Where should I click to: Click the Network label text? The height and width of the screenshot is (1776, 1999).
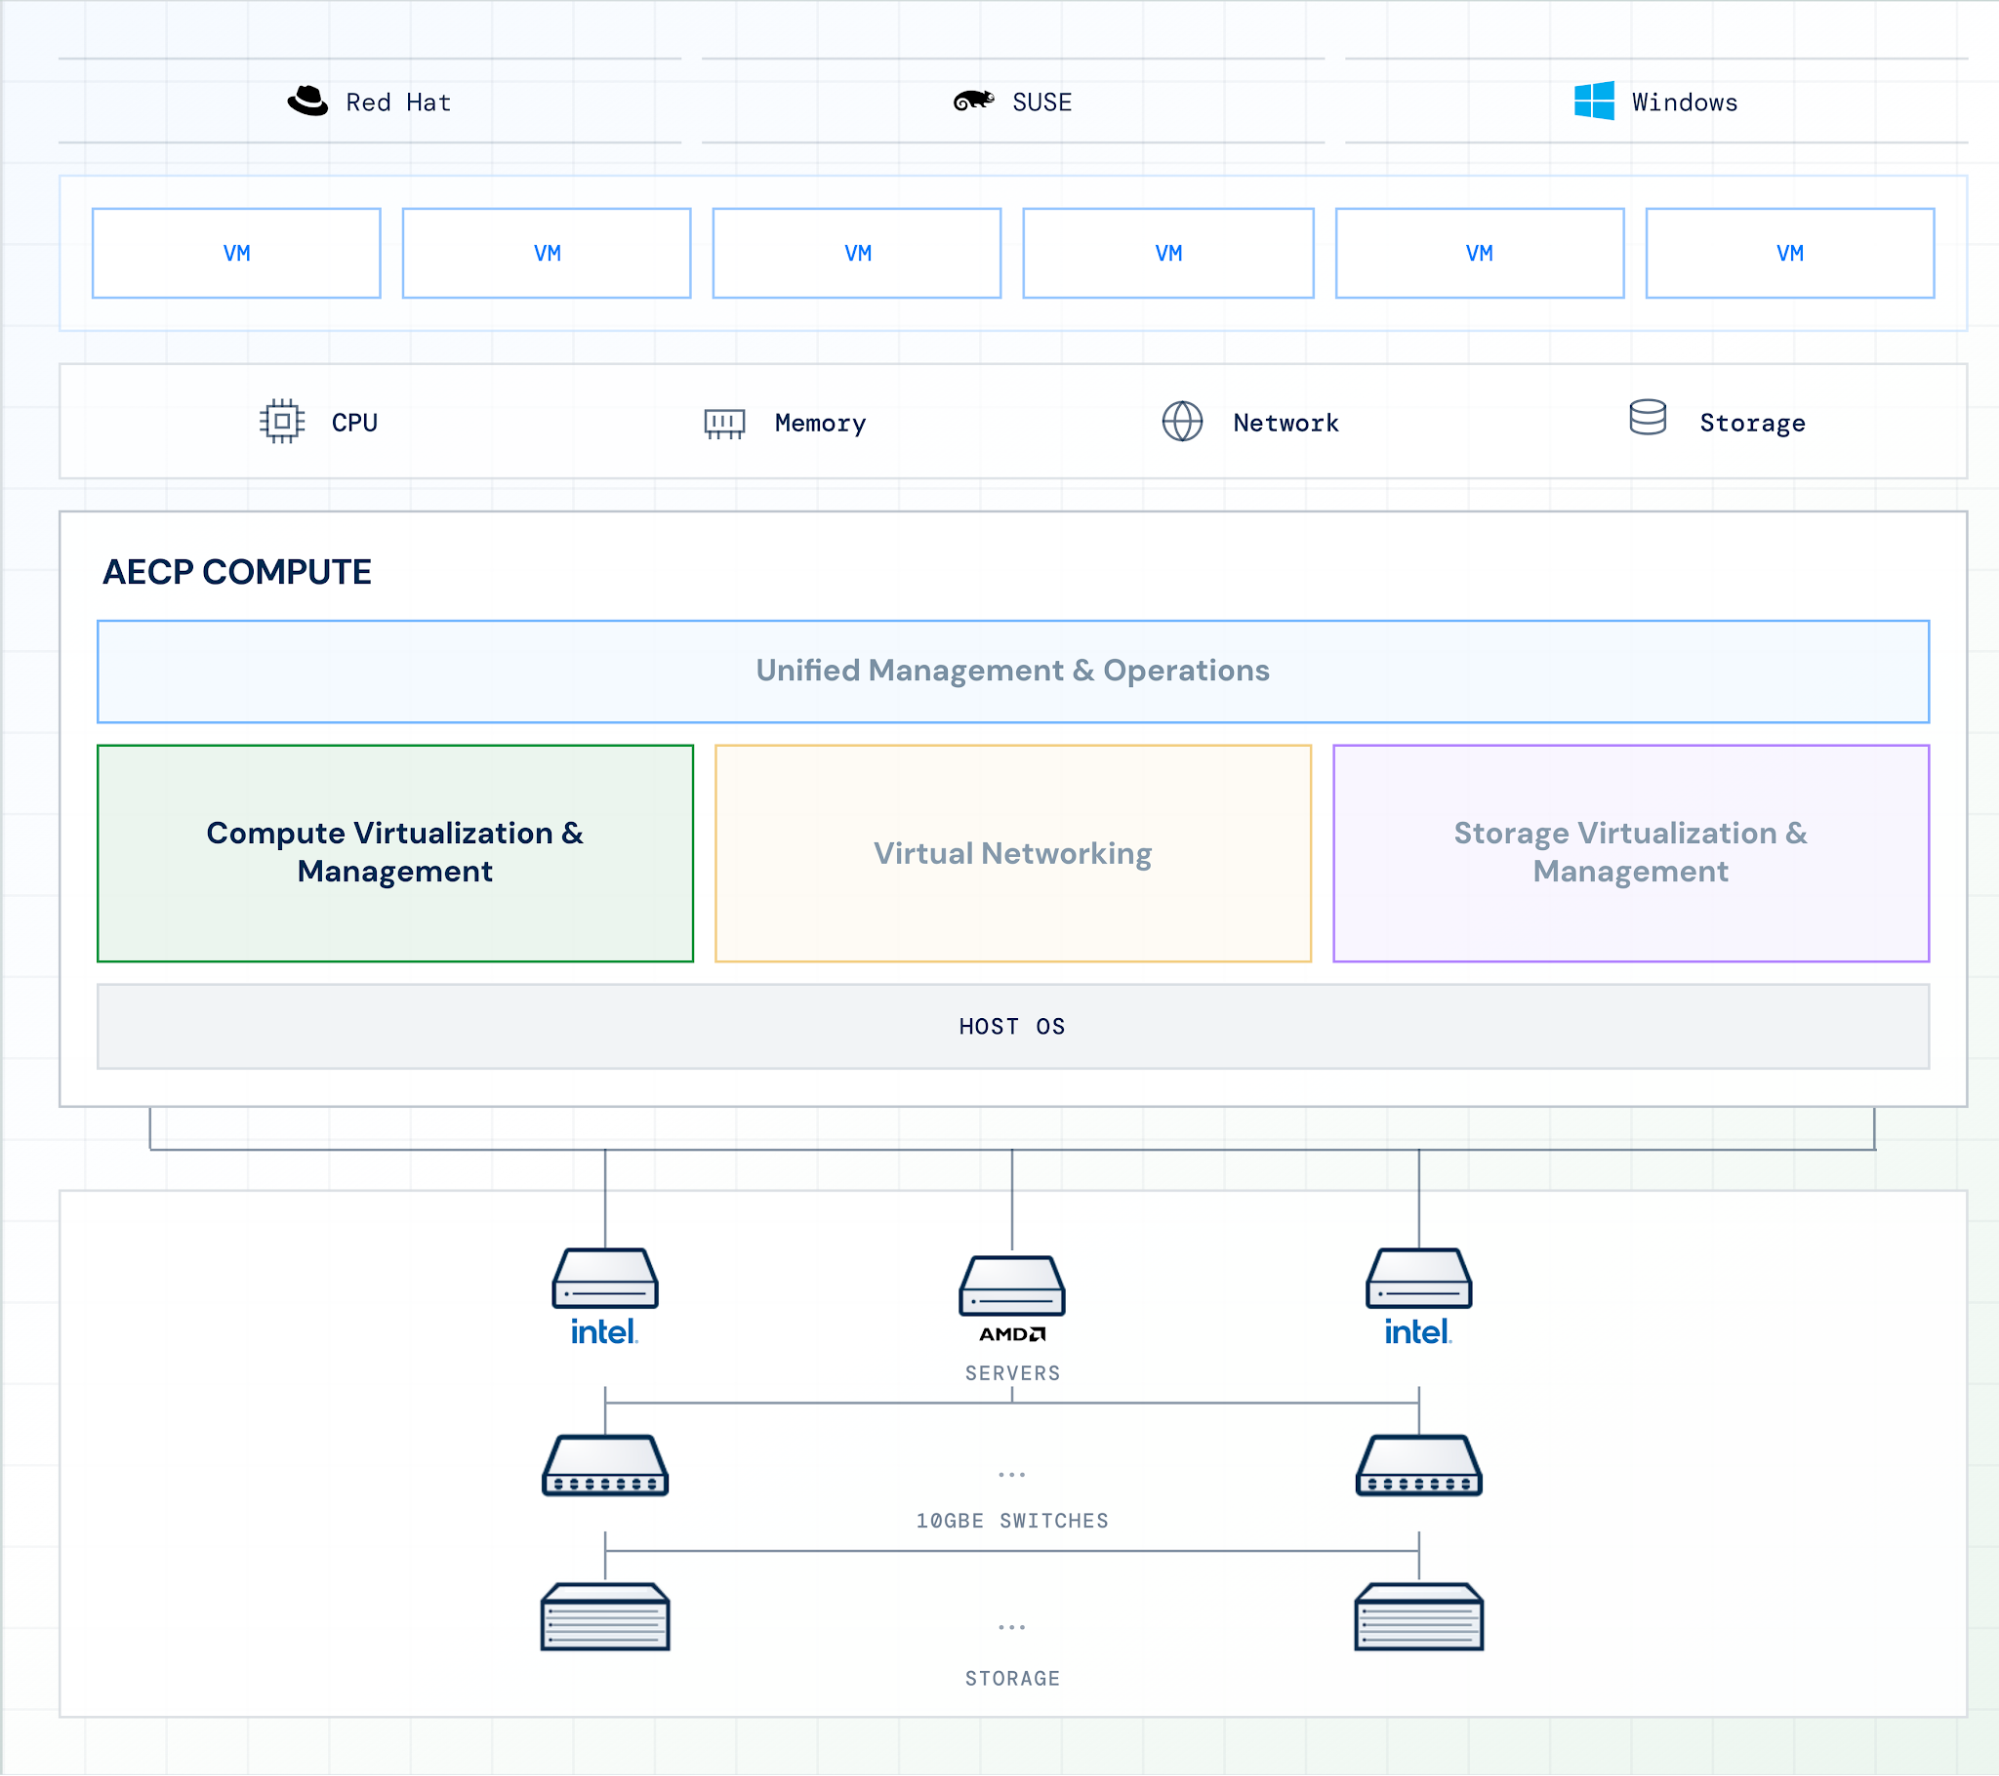tap(1286, 423)
